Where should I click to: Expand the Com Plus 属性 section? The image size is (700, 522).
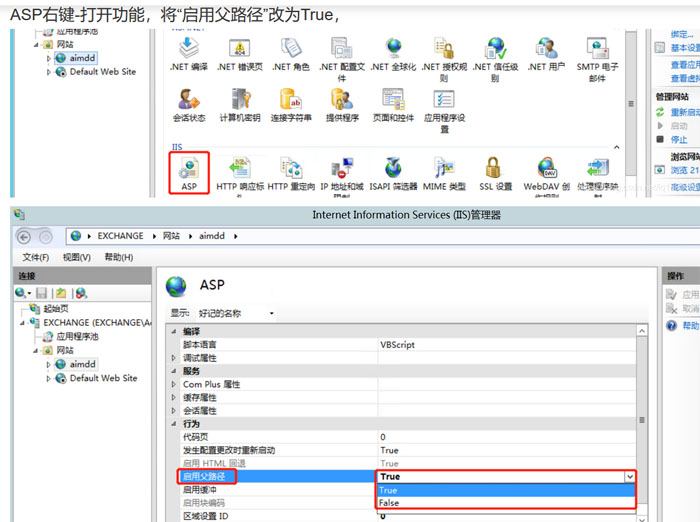point(176,384)
